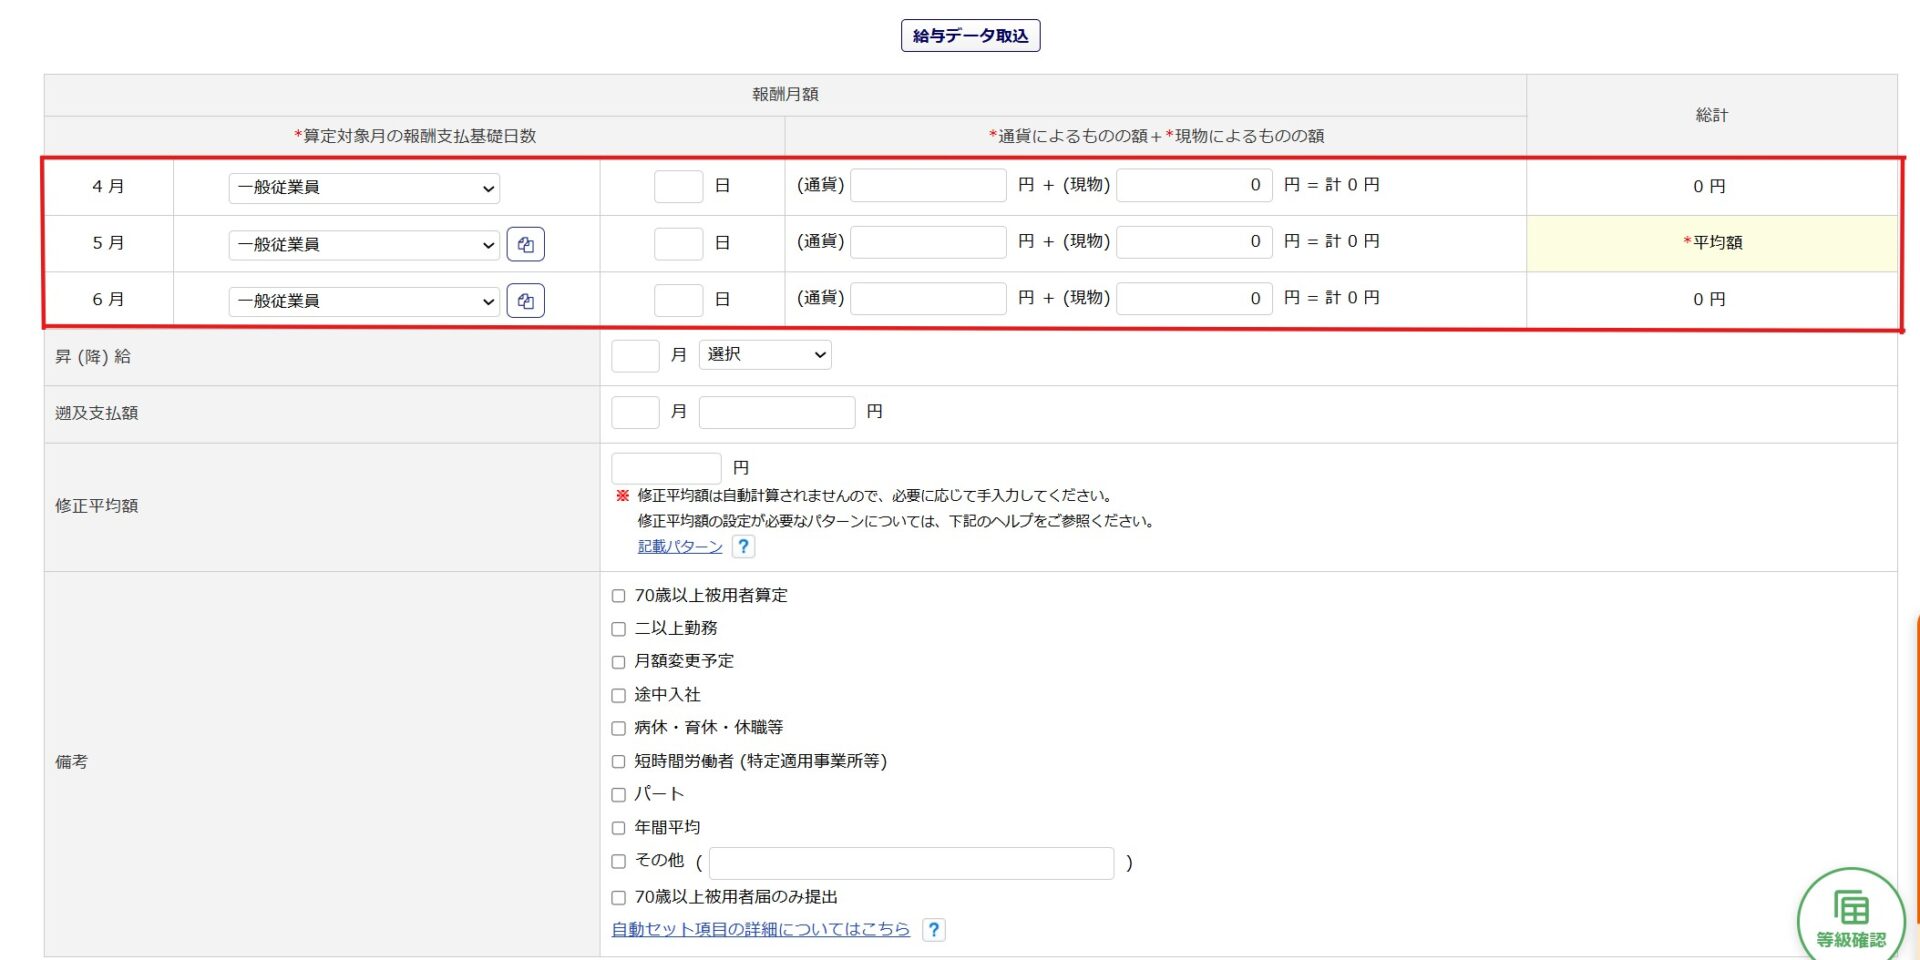Click 4月 通貨 amount field
Viewport: 1920px width, 960px height.
[928, 185]
